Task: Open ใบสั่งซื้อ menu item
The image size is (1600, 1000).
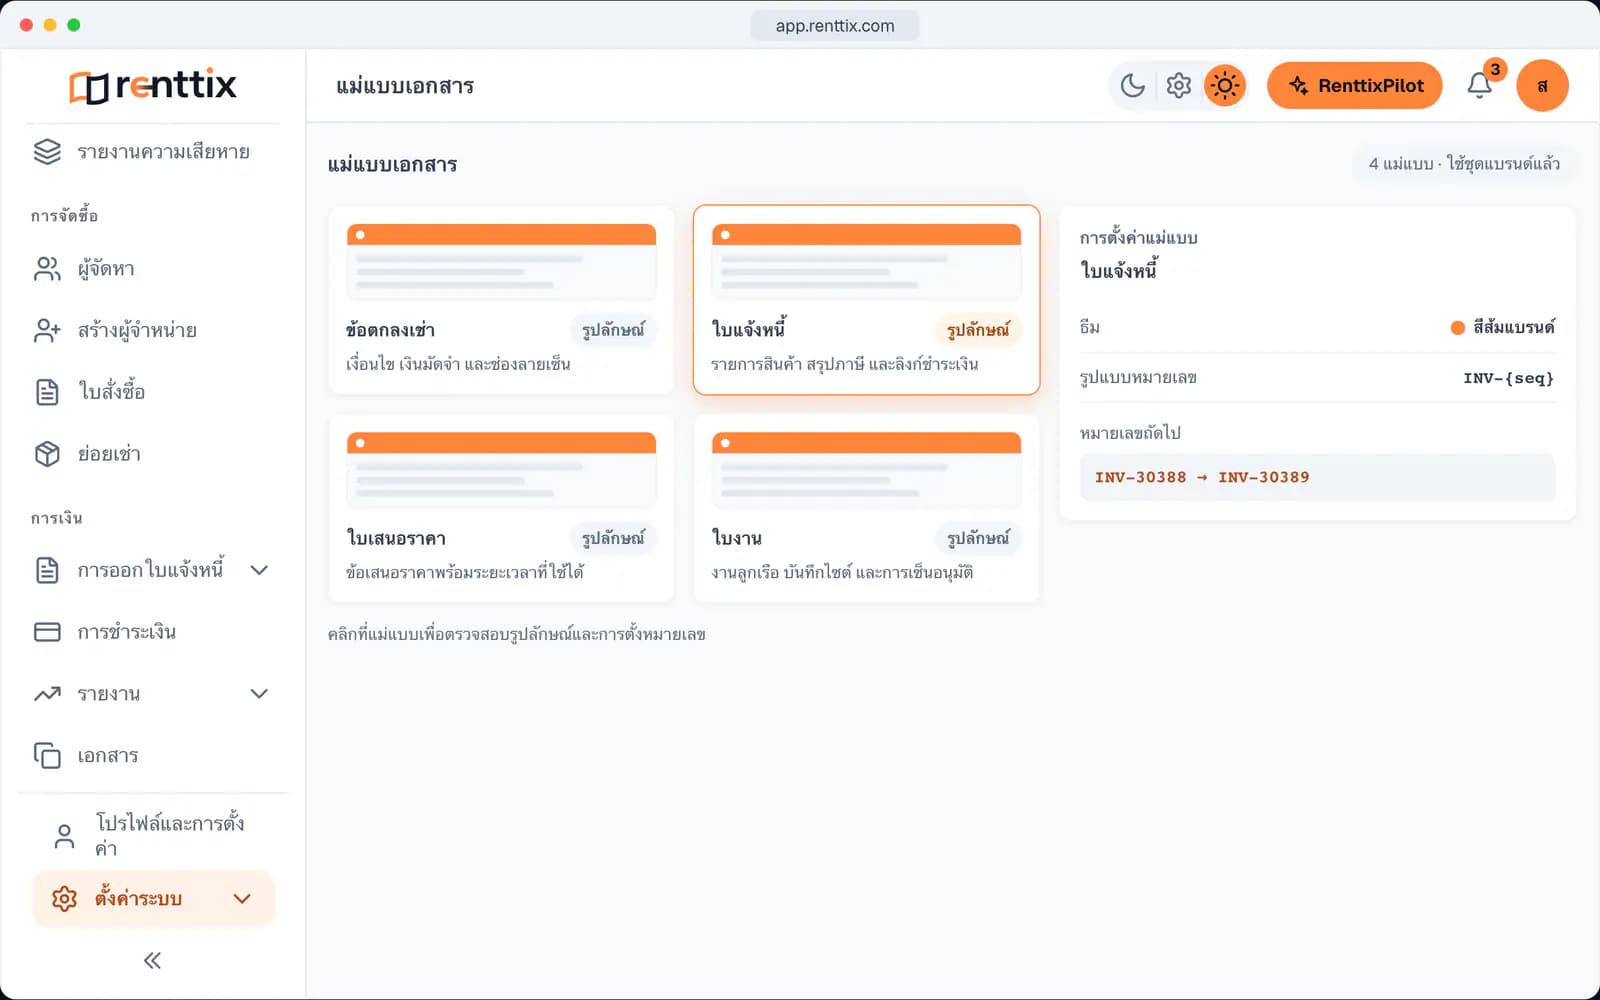Action: (153, 392)
